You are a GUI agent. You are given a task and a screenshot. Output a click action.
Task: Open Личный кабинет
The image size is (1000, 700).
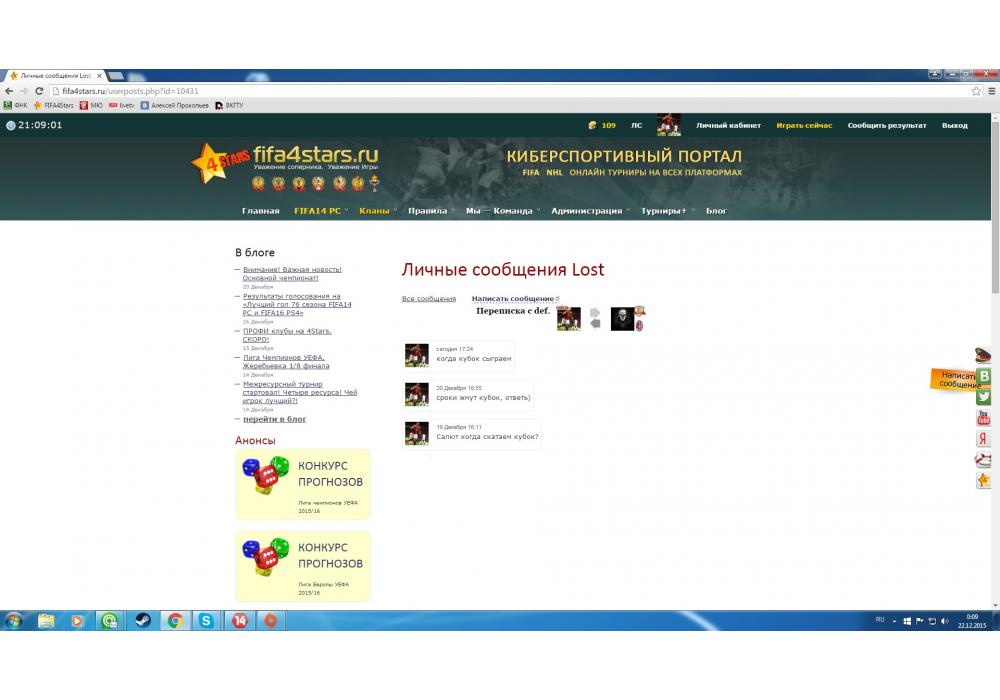(x=728, y=126)
